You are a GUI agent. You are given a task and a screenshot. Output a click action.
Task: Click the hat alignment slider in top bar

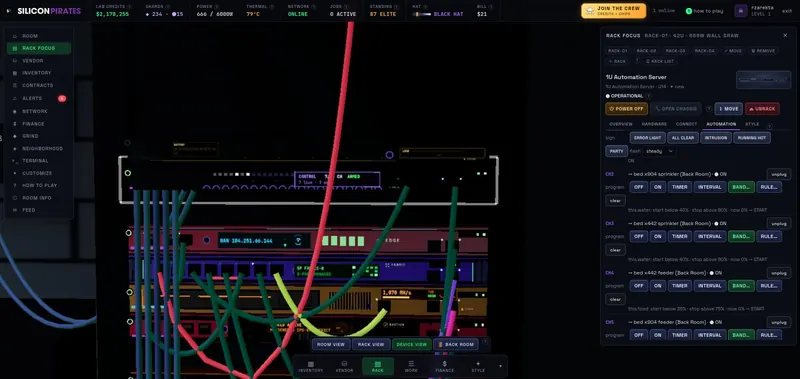(x=422, y=14)
